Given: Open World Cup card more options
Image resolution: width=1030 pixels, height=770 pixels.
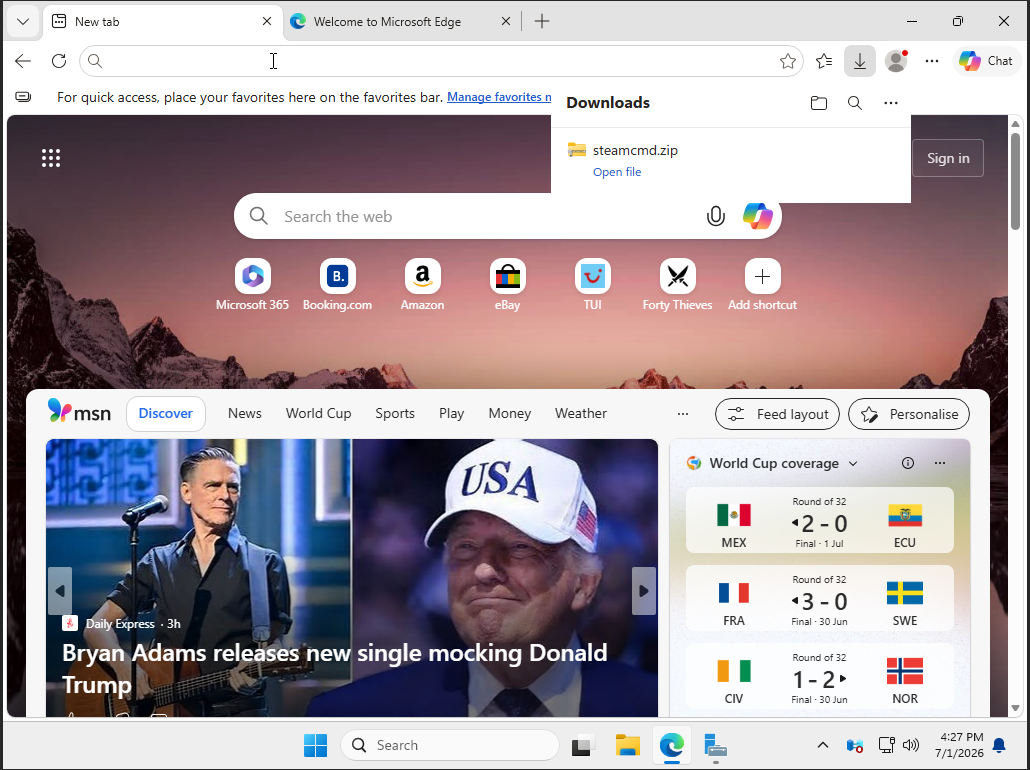Looking at the screenshot, I should click(x=940, y=463).
